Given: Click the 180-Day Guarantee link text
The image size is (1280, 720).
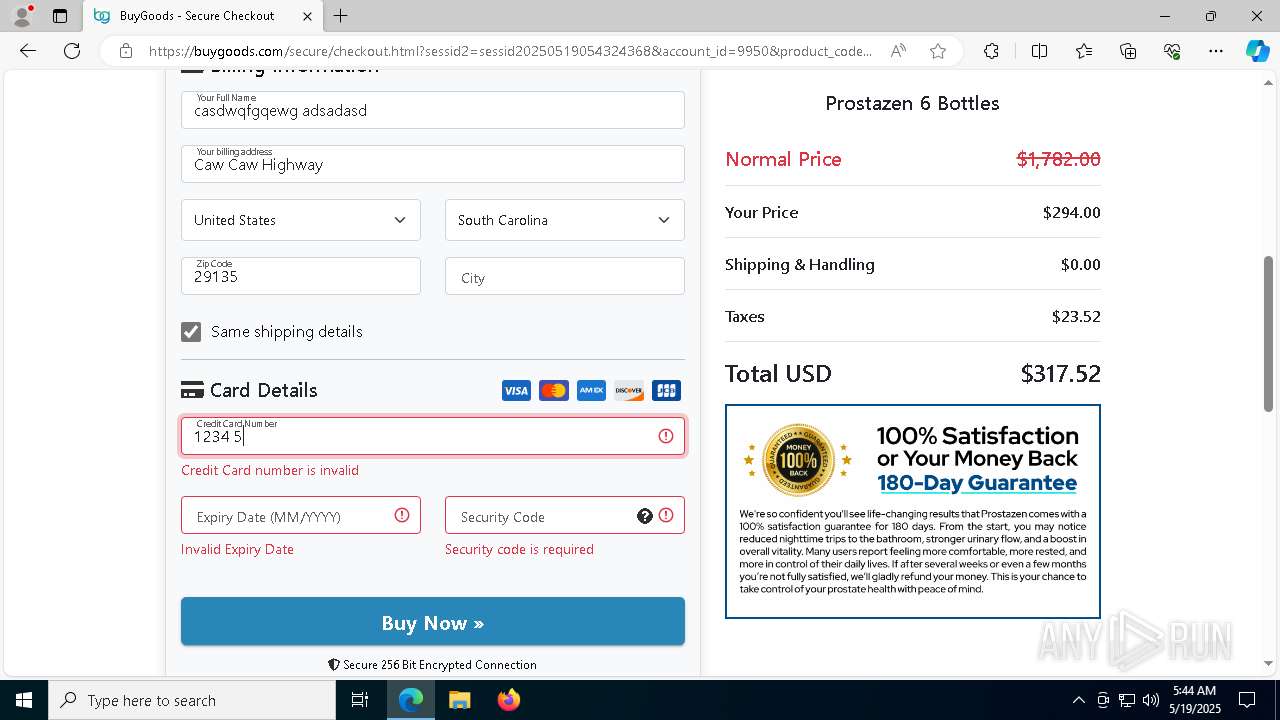Looking at the screenshot, I should click(977, 483).
